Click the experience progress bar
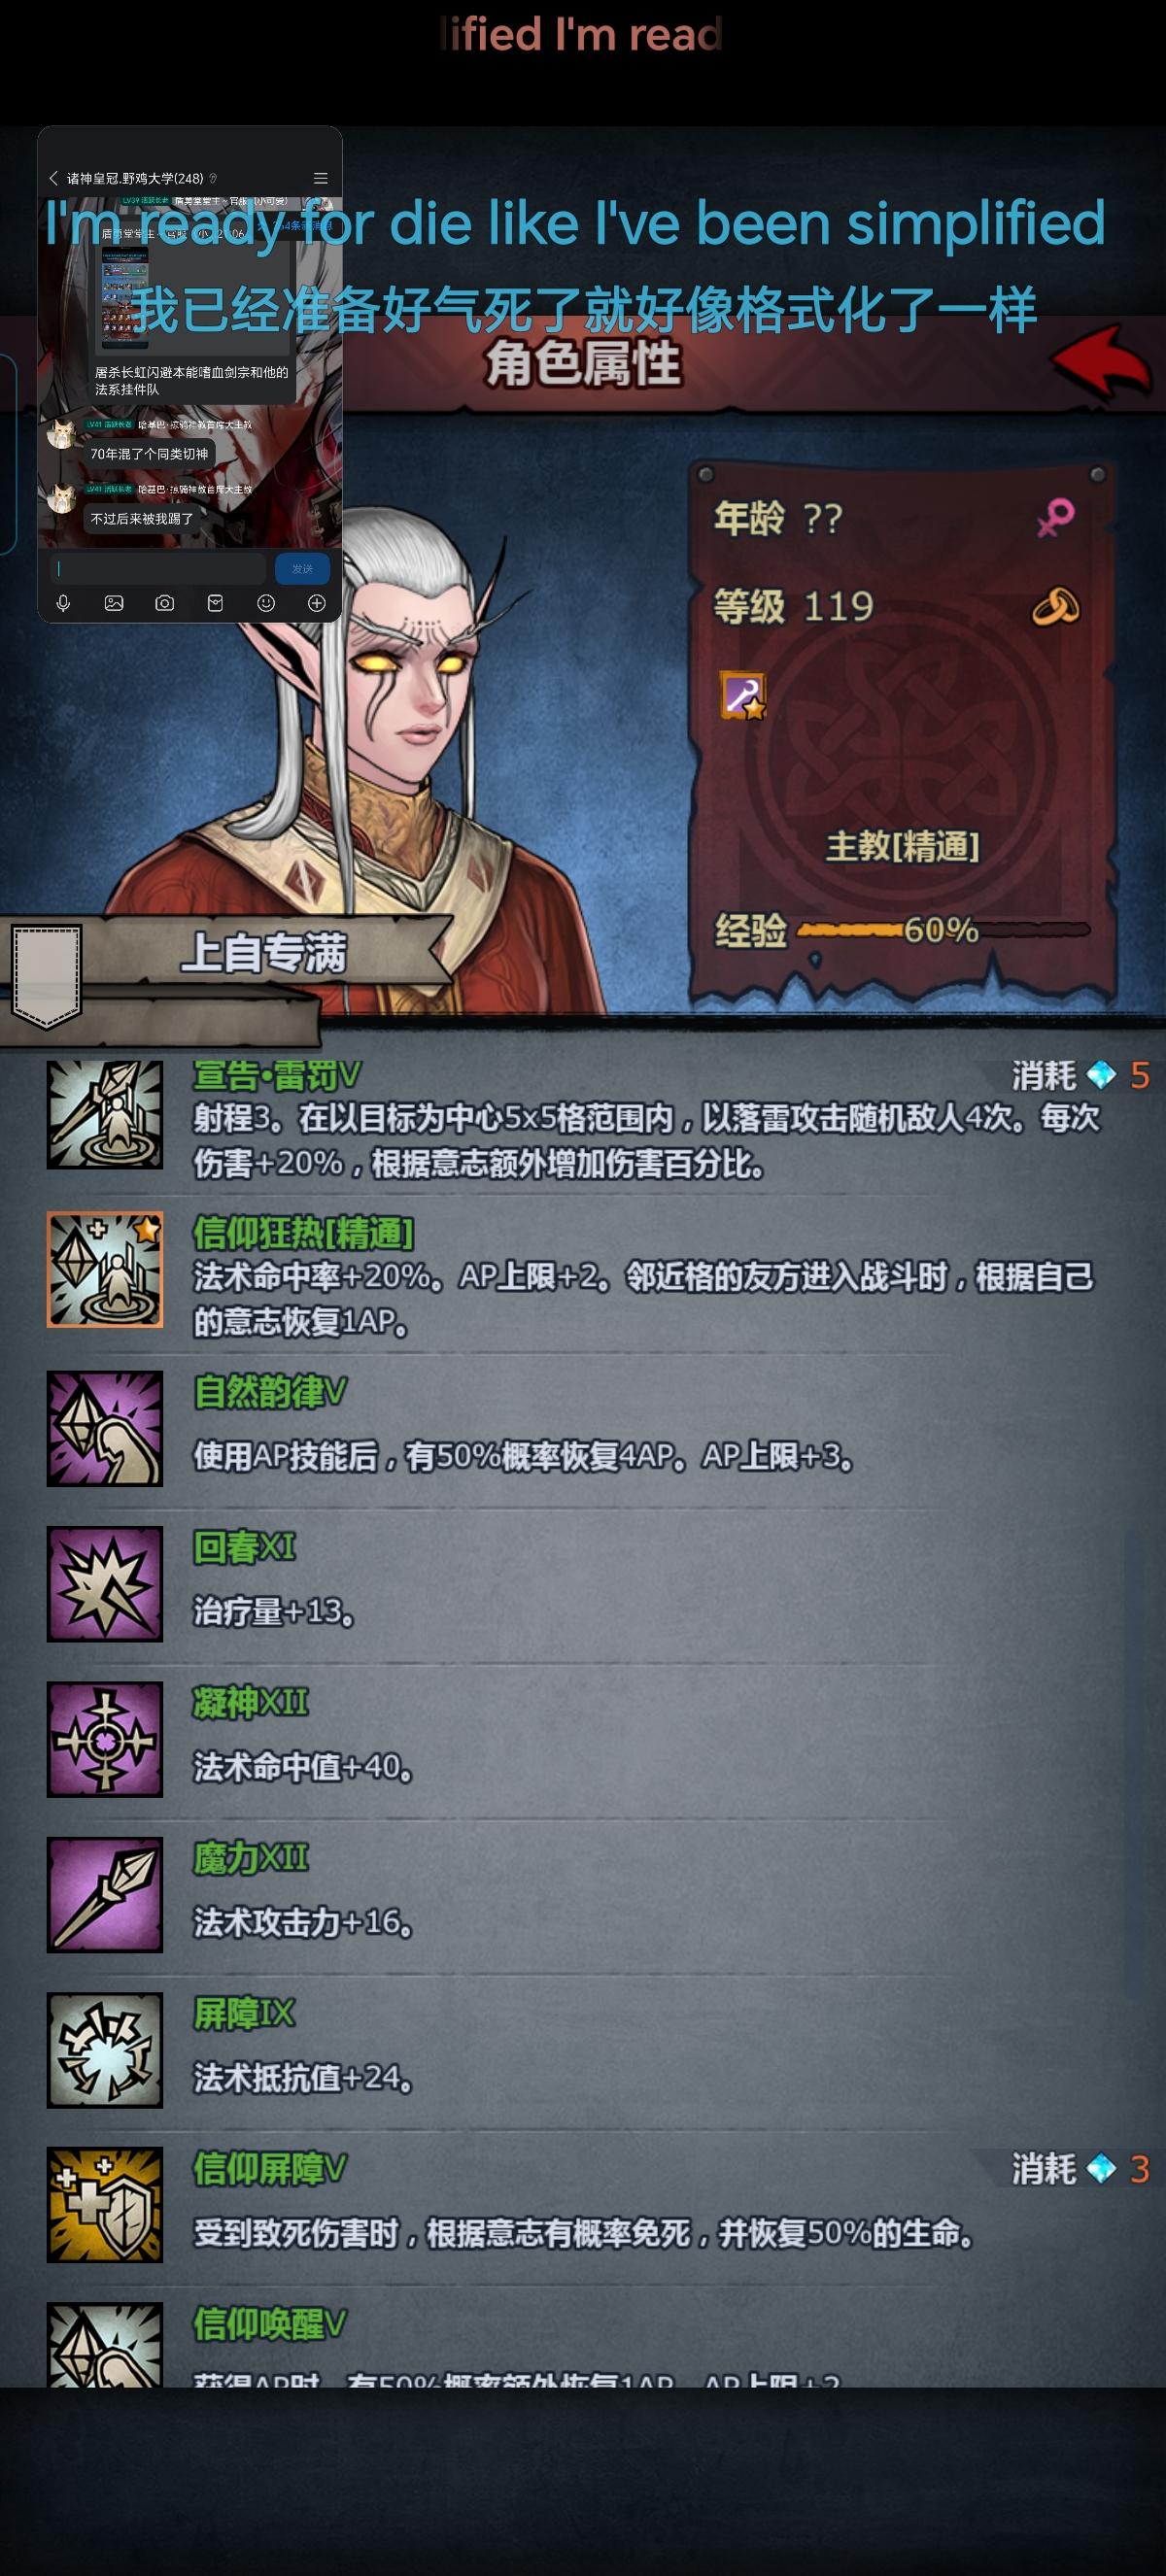The width and height of the screenshot is (1166, 2576). point(943,930)
